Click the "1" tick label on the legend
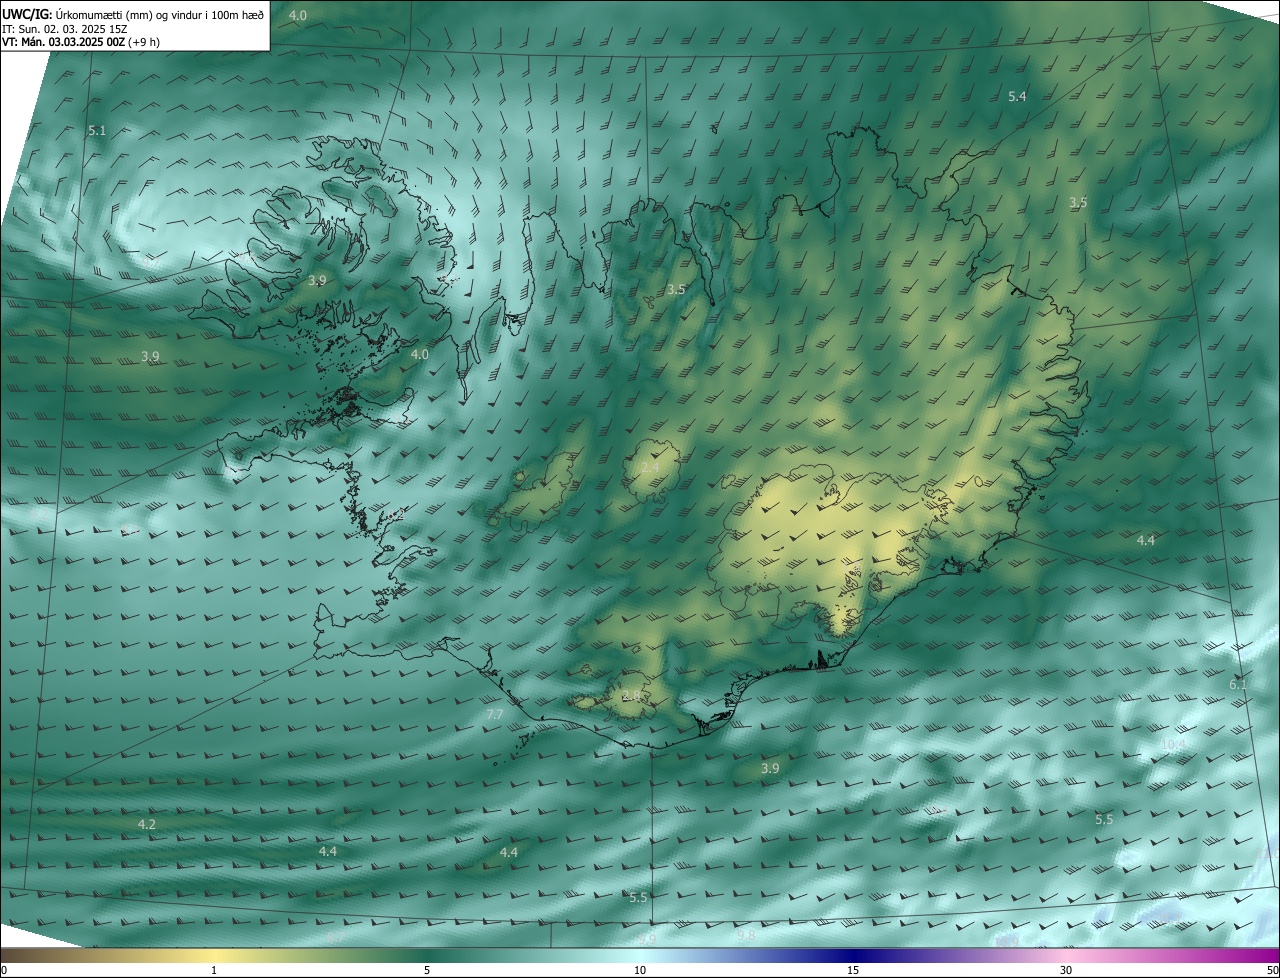Viewport: 1280px width, 978px height. tap(214, 970)
